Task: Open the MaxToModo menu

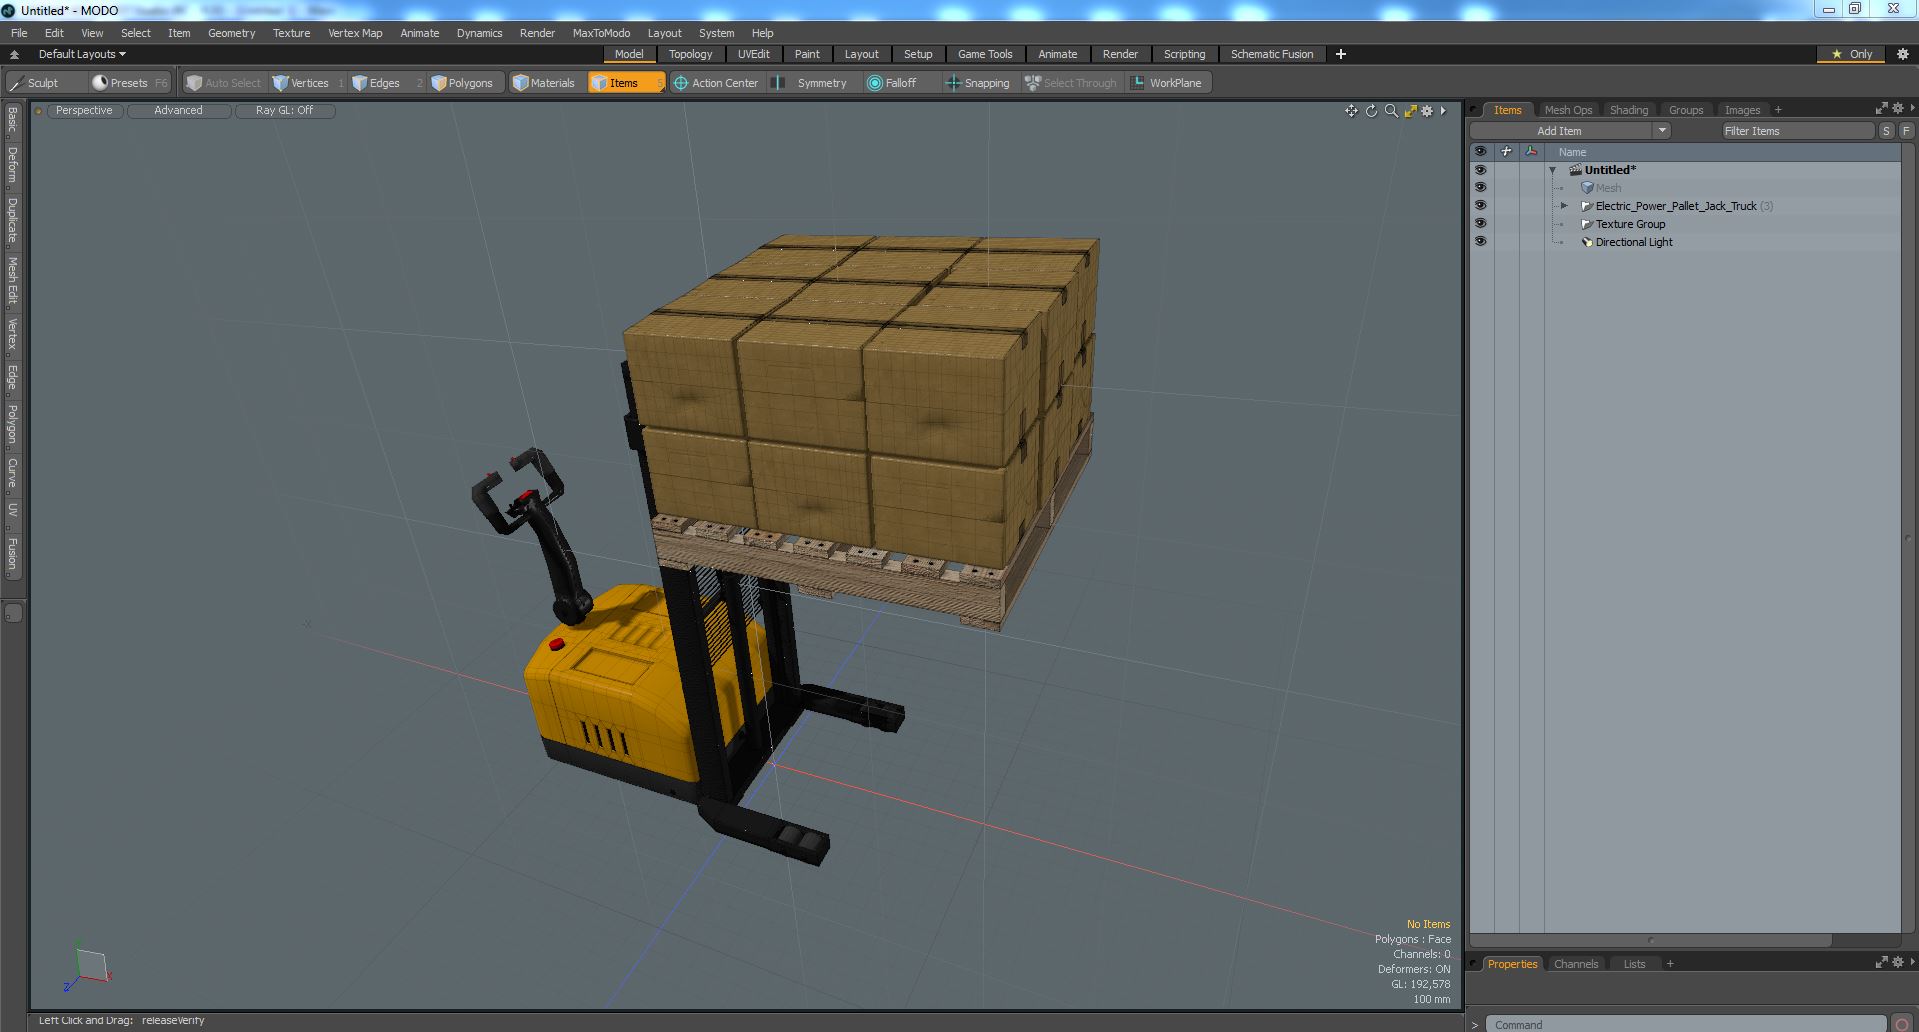Action: (601, 33)
